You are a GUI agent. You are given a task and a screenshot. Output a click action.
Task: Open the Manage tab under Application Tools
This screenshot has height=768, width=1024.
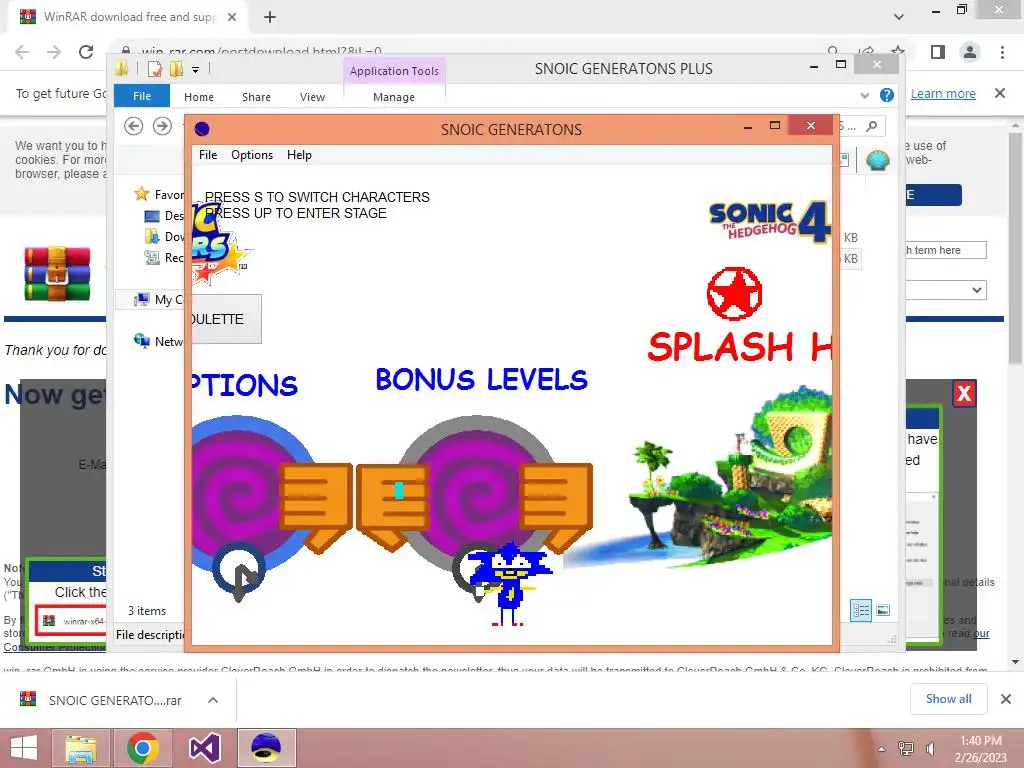point(394,97)
